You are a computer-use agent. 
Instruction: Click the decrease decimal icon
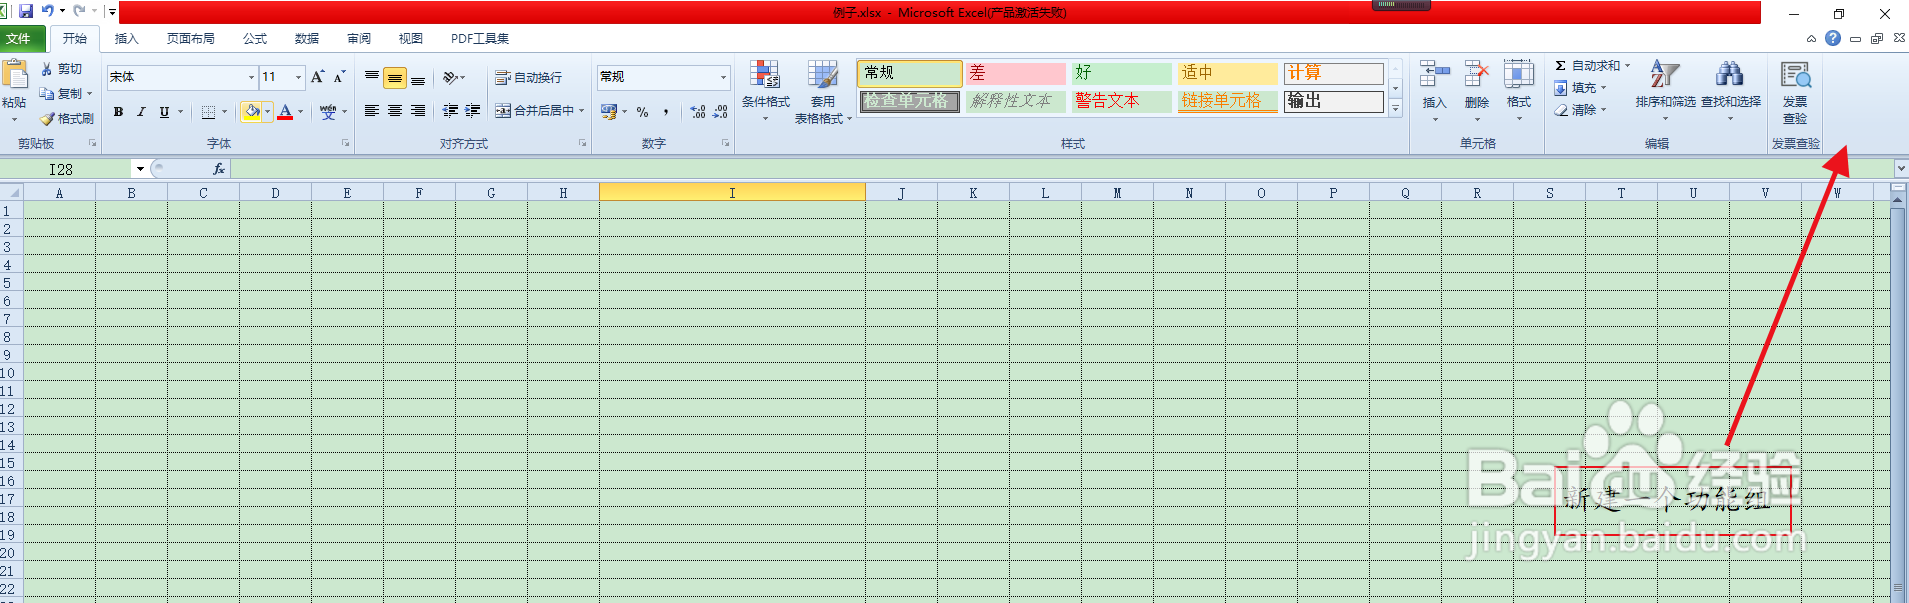tap(720, 112)
